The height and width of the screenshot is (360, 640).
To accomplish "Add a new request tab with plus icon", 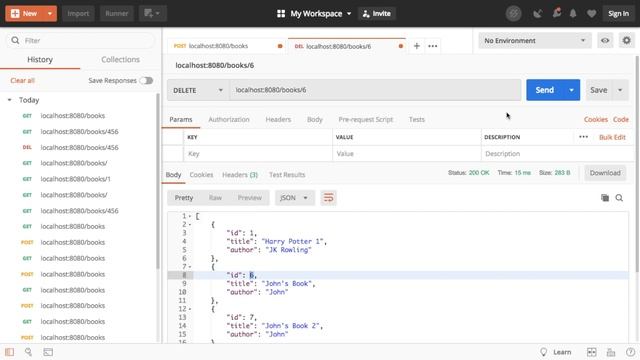I will pyautogui.click(x=417, y=46).
